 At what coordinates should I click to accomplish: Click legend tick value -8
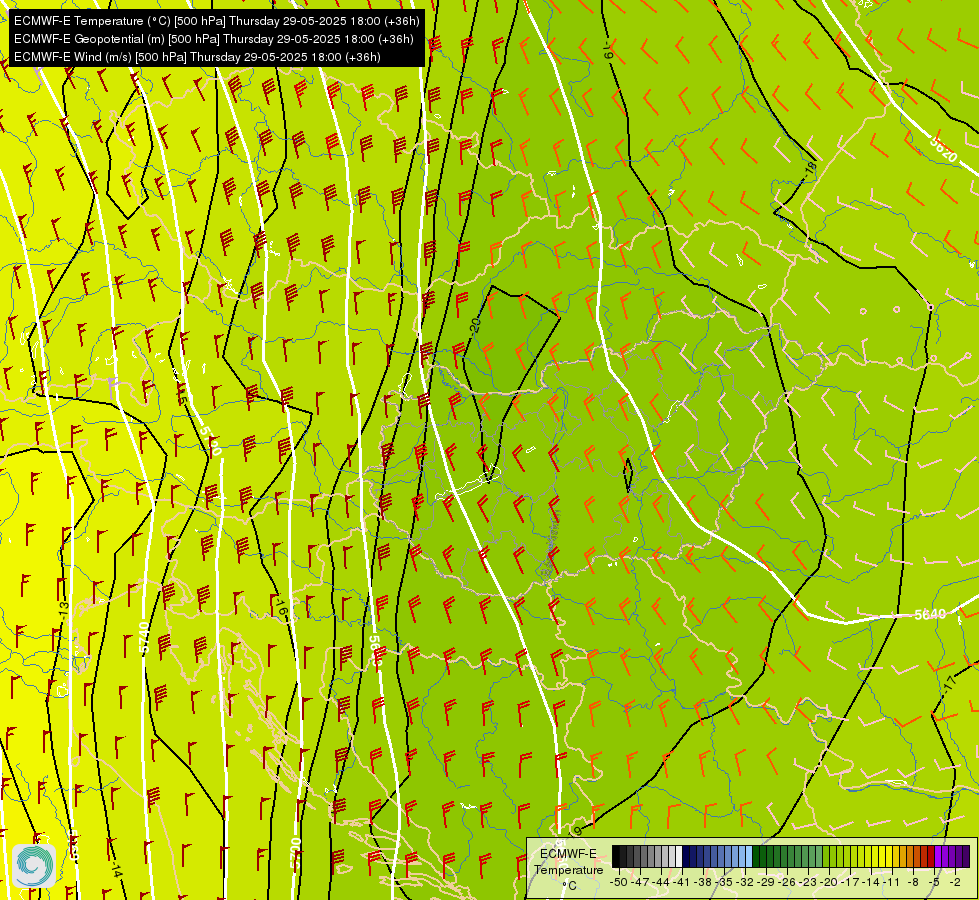pos(913,882)
